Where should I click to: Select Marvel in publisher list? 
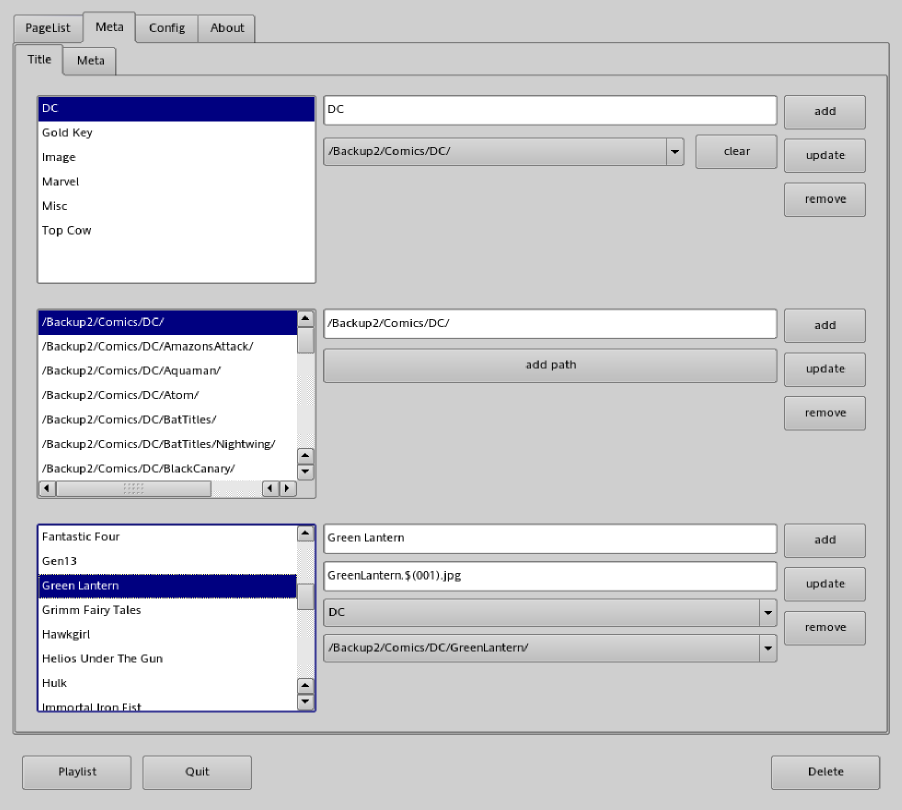[177, 182]
